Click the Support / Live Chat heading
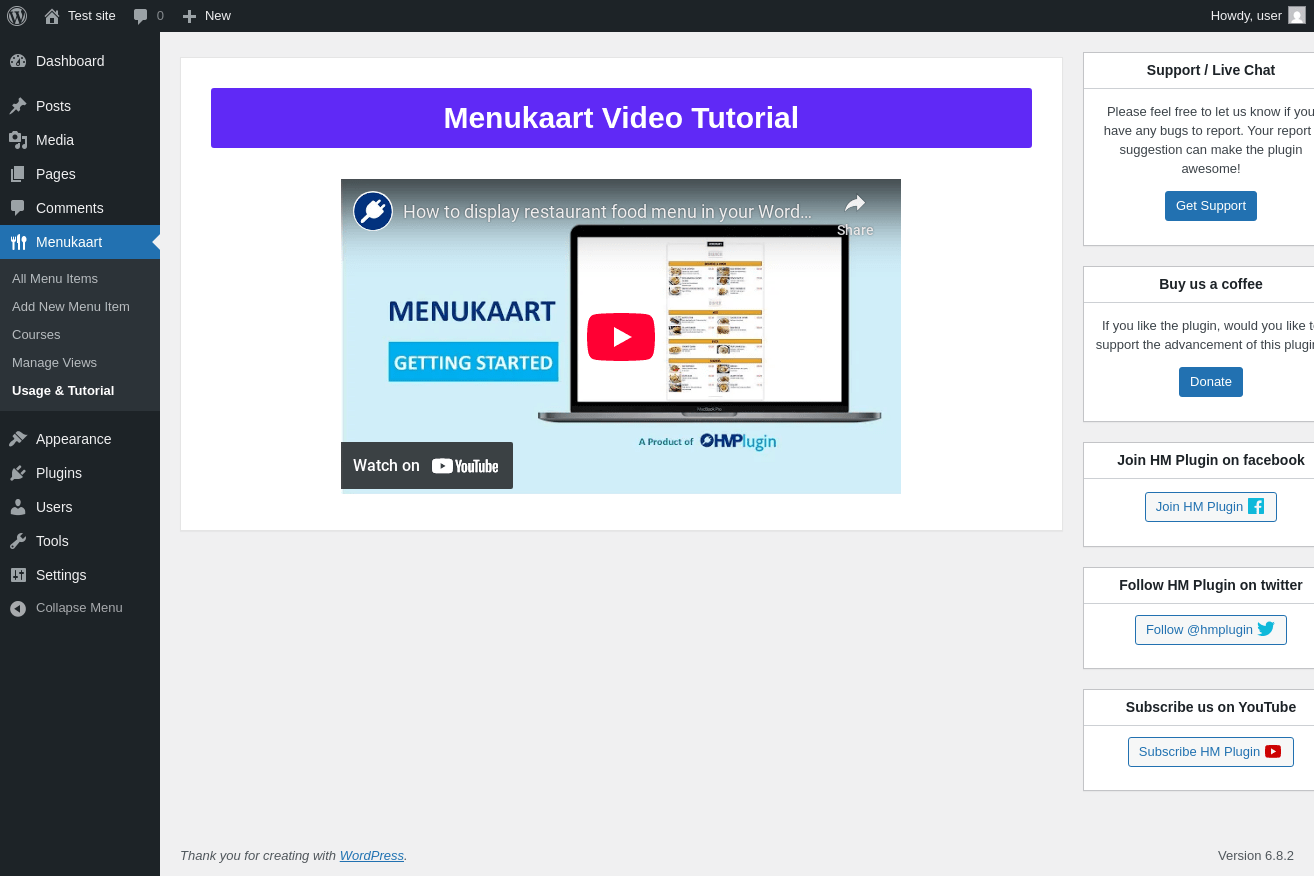1314x876 pixels. pyautogui.click(x=1211, y=70)
